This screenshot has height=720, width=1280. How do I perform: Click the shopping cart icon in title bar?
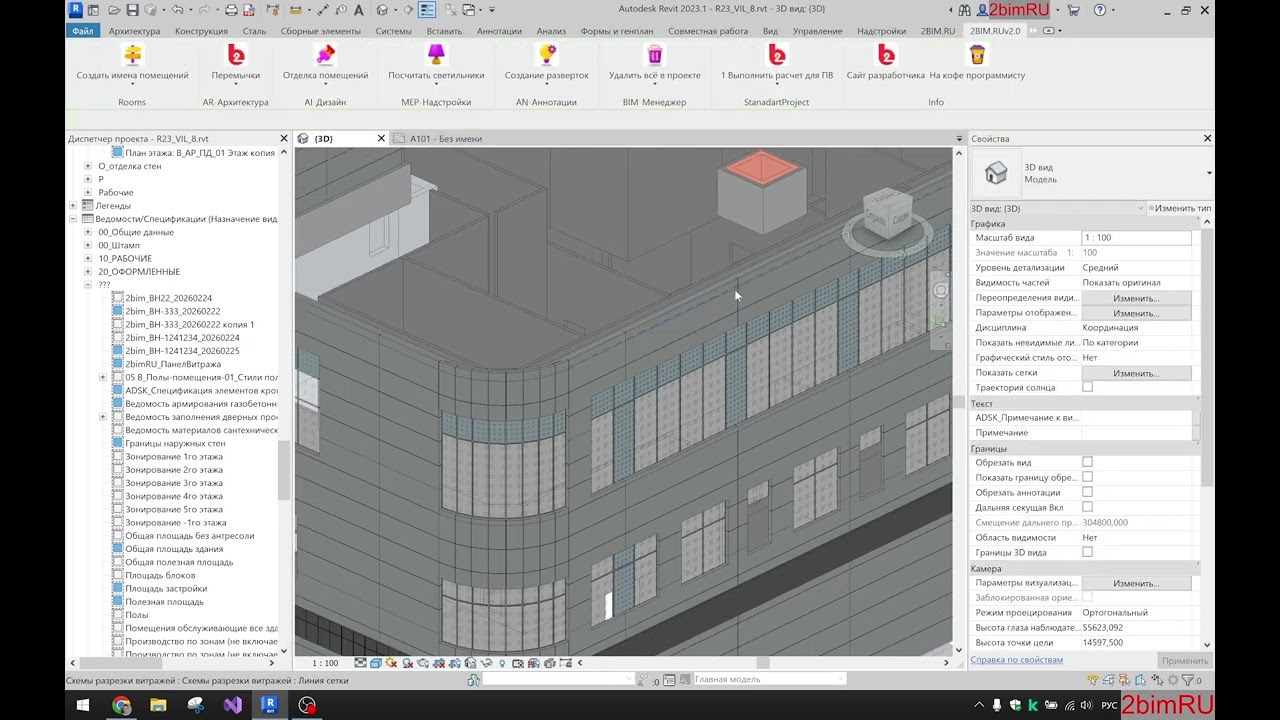tap(1074, 10)
